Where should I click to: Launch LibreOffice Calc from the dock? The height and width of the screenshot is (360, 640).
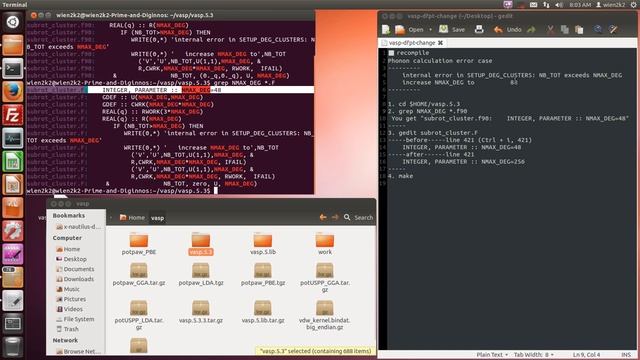(13, 162)
